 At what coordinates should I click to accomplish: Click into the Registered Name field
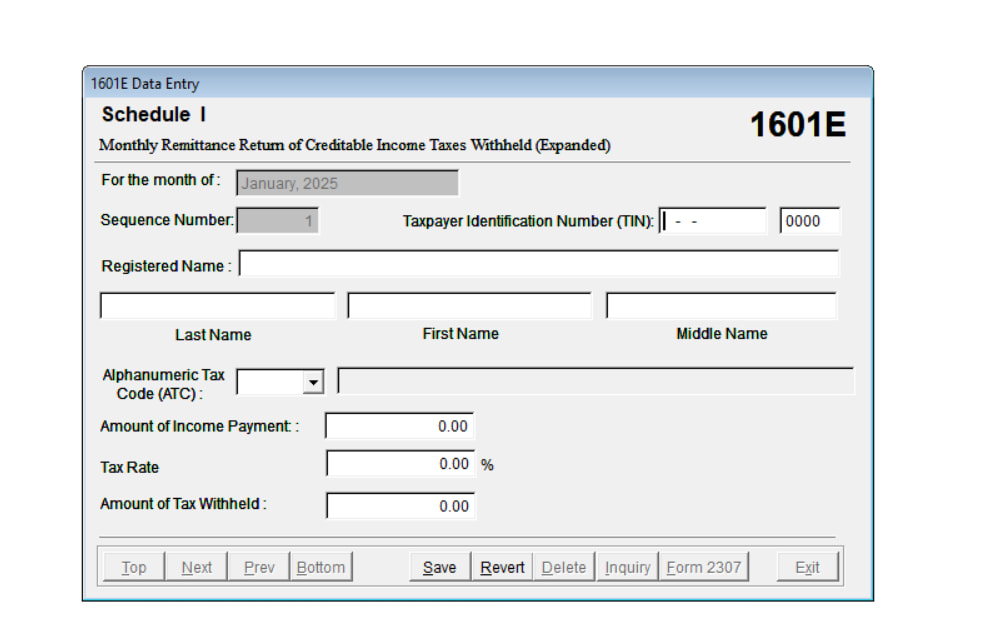(539, 264)
